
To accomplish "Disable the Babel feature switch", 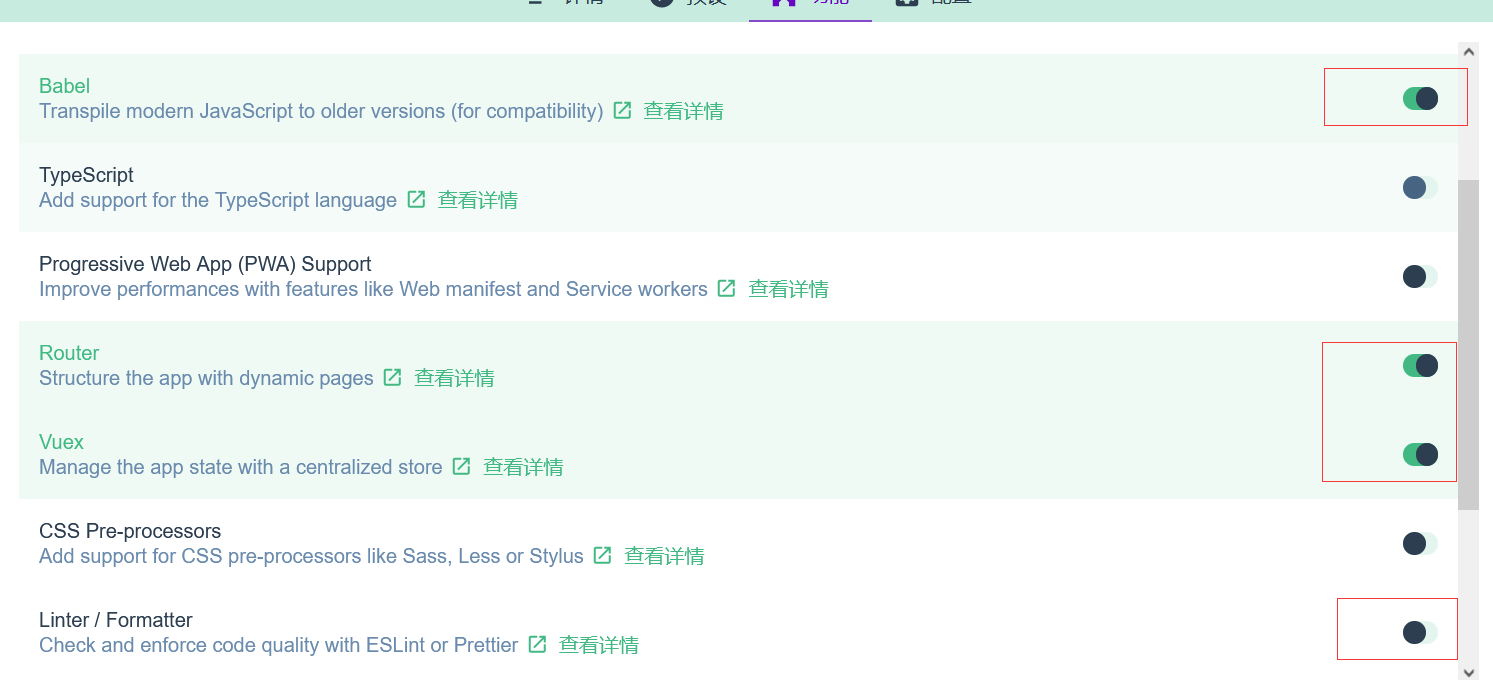I will click(1420, 98).
